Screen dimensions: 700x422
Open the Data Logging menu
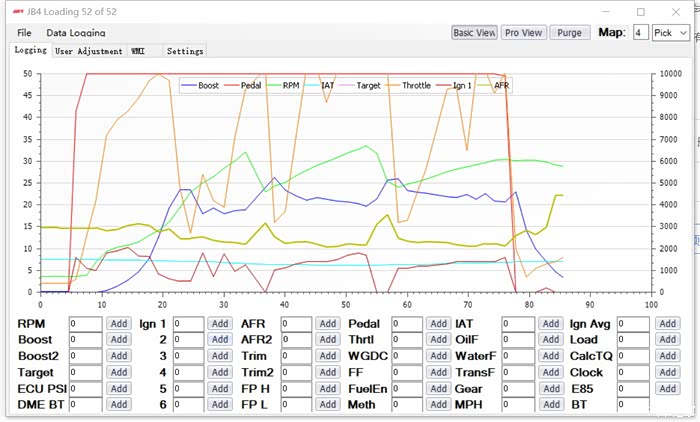tap(75, 33)
